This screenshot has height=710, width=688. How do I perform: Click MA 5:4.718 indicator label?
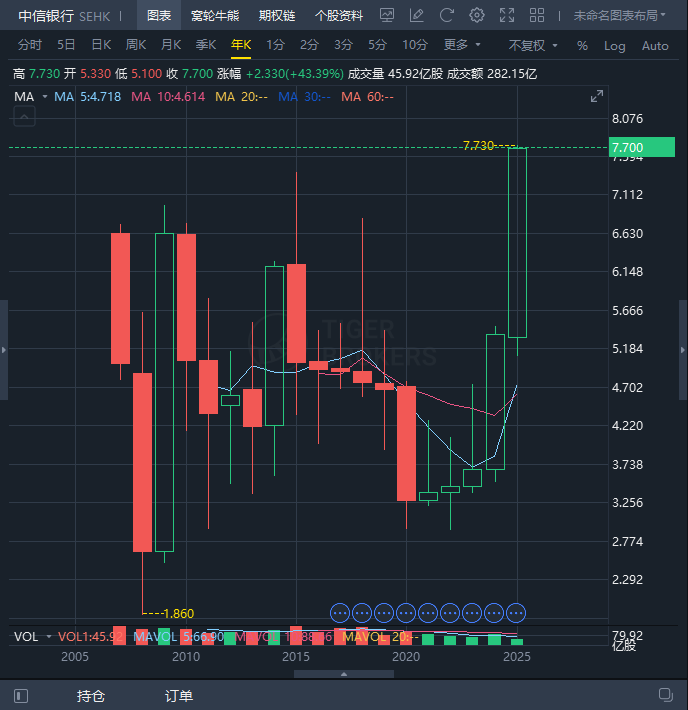point(88,96)
